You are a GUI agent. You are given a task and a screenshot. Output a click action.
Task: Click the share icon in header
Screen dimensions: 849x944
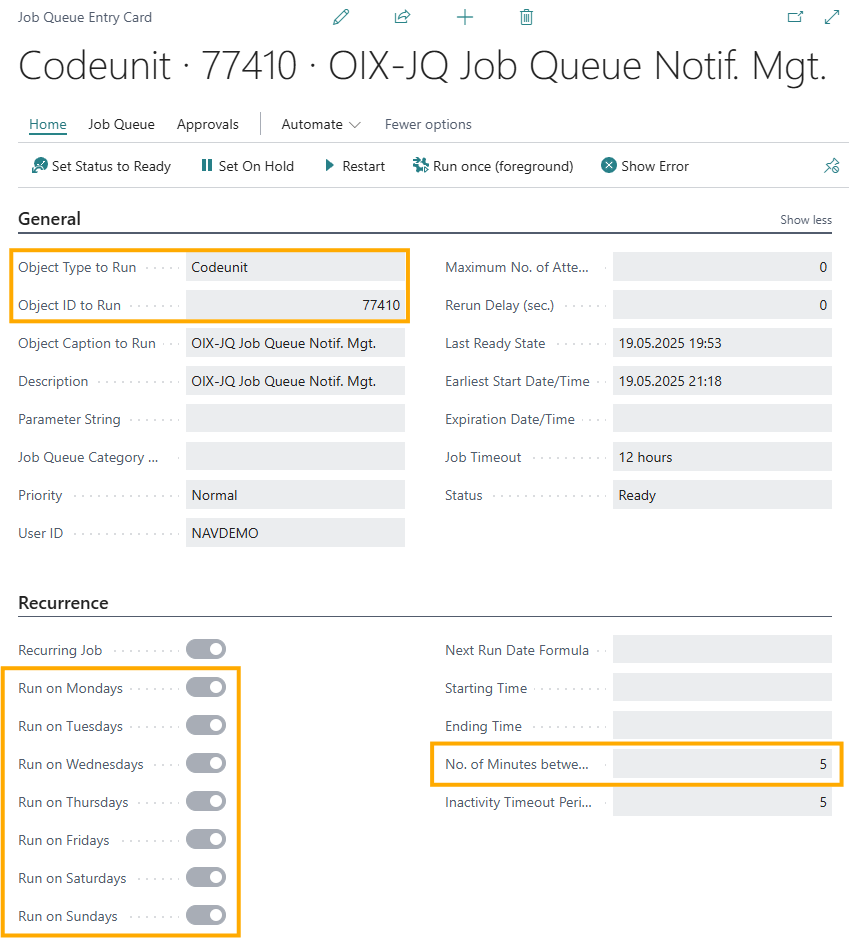click(x=402, y=17)
